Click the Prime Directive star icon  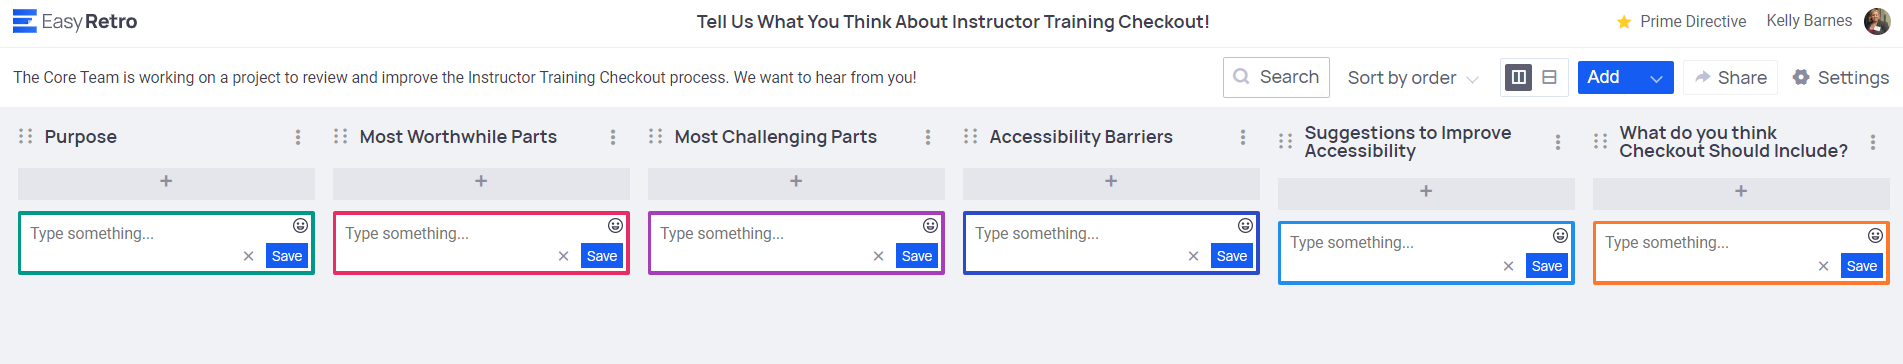1624,22
